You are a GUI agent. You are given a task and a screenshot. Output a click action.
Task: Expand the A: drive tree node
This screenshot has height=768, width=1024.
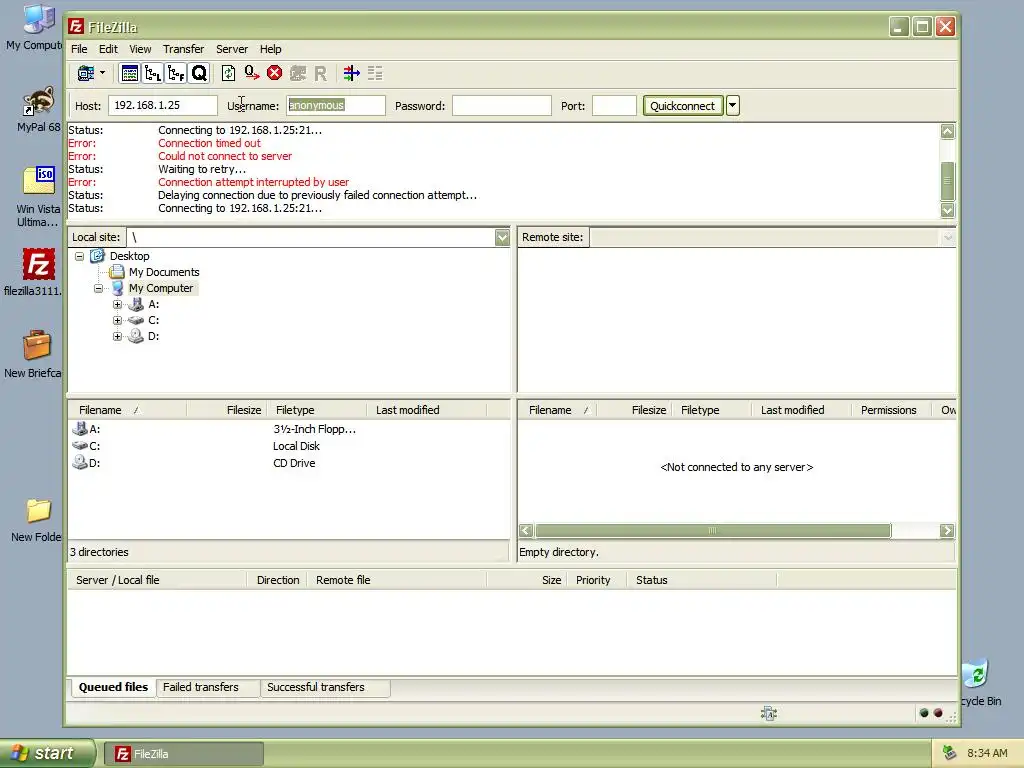[117, 304]
